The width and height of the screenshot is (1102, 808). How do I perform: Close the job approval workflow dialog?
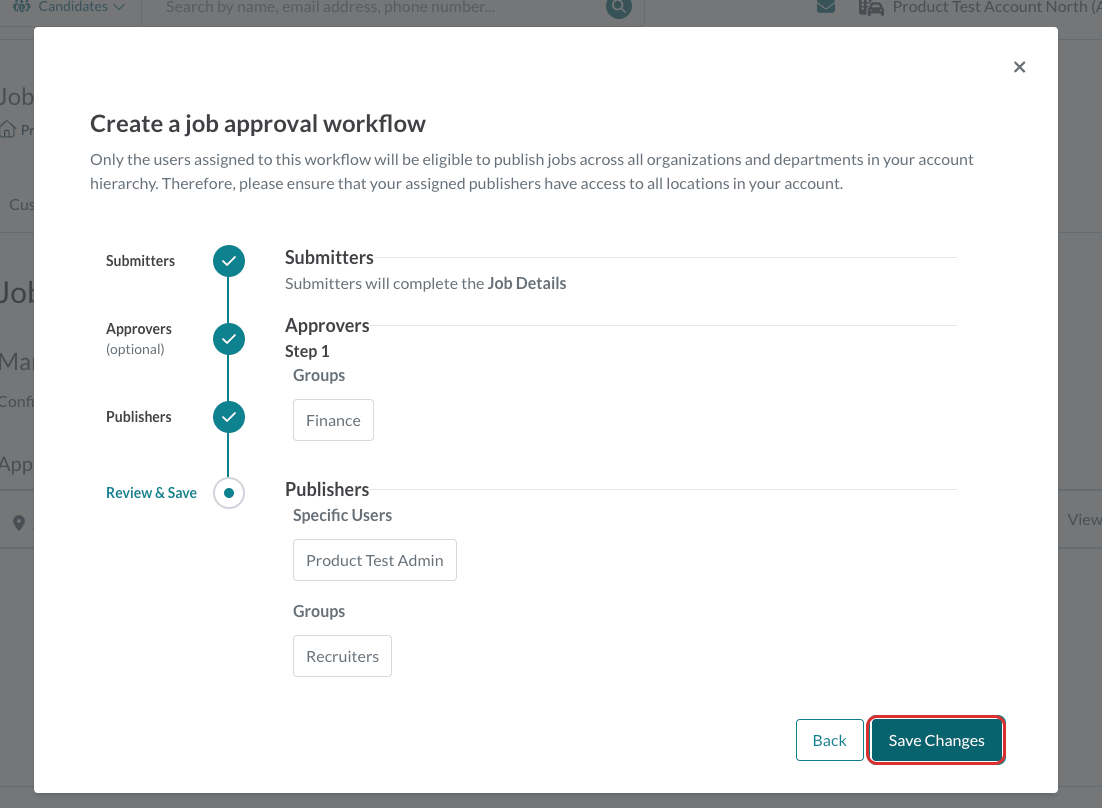[x=1019, y=67]
